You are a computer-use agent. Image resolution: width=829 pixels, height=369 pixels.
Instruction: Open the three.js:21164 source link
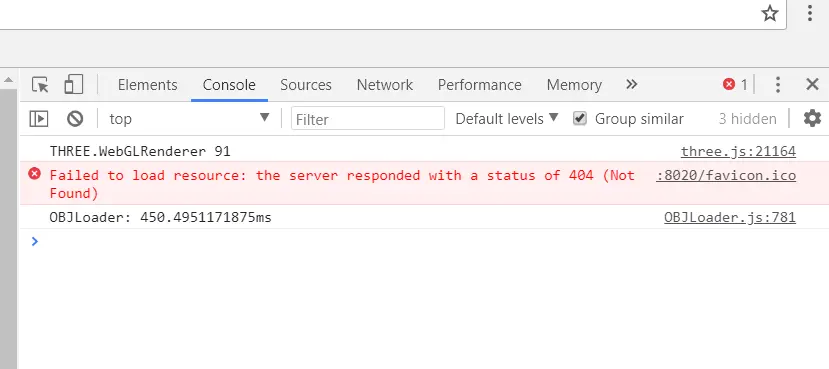click(738, 152)
